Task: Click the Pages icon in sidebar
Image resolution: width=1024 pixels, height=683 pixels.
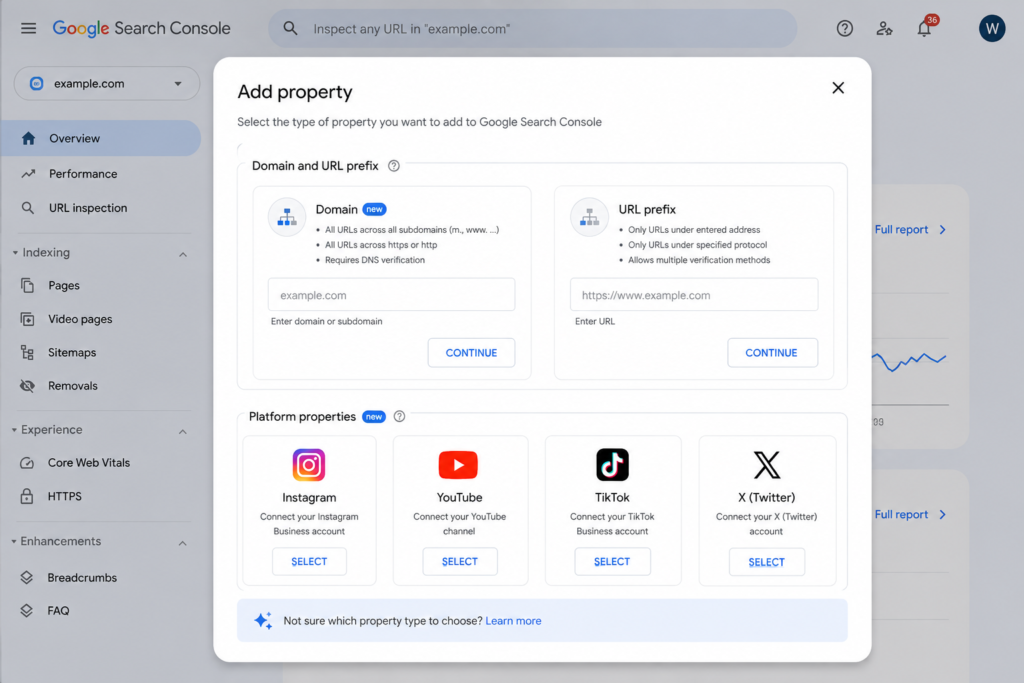Action: click(27, 285)
